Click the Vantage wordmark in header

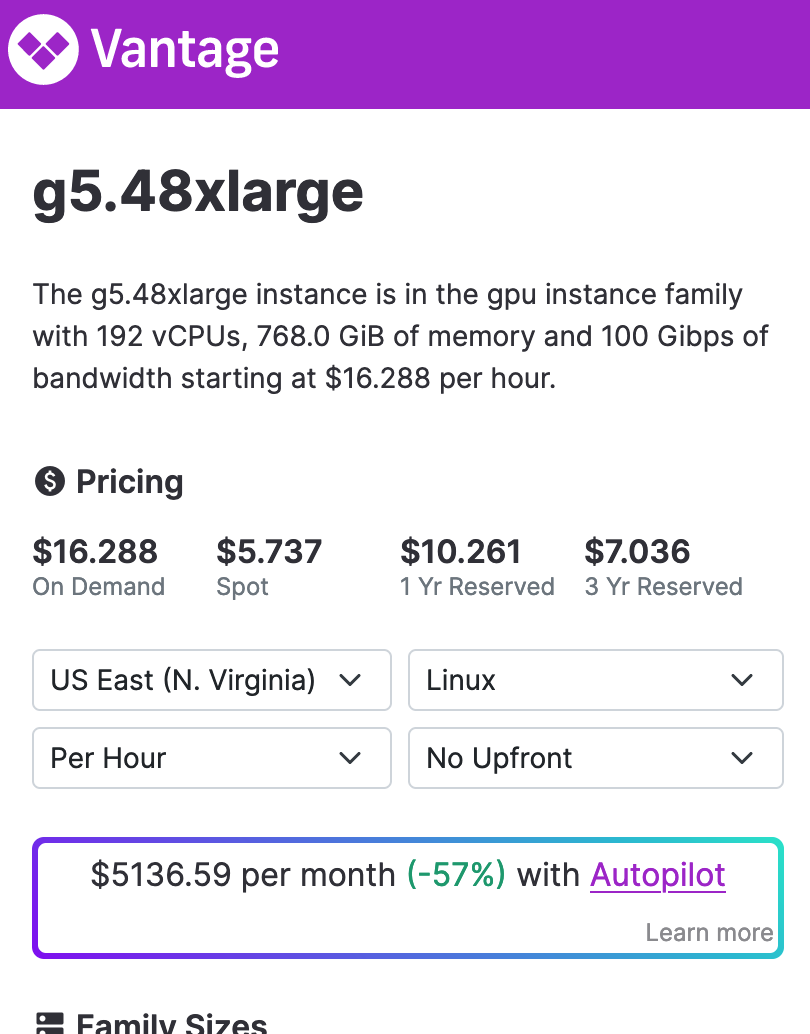185,50
